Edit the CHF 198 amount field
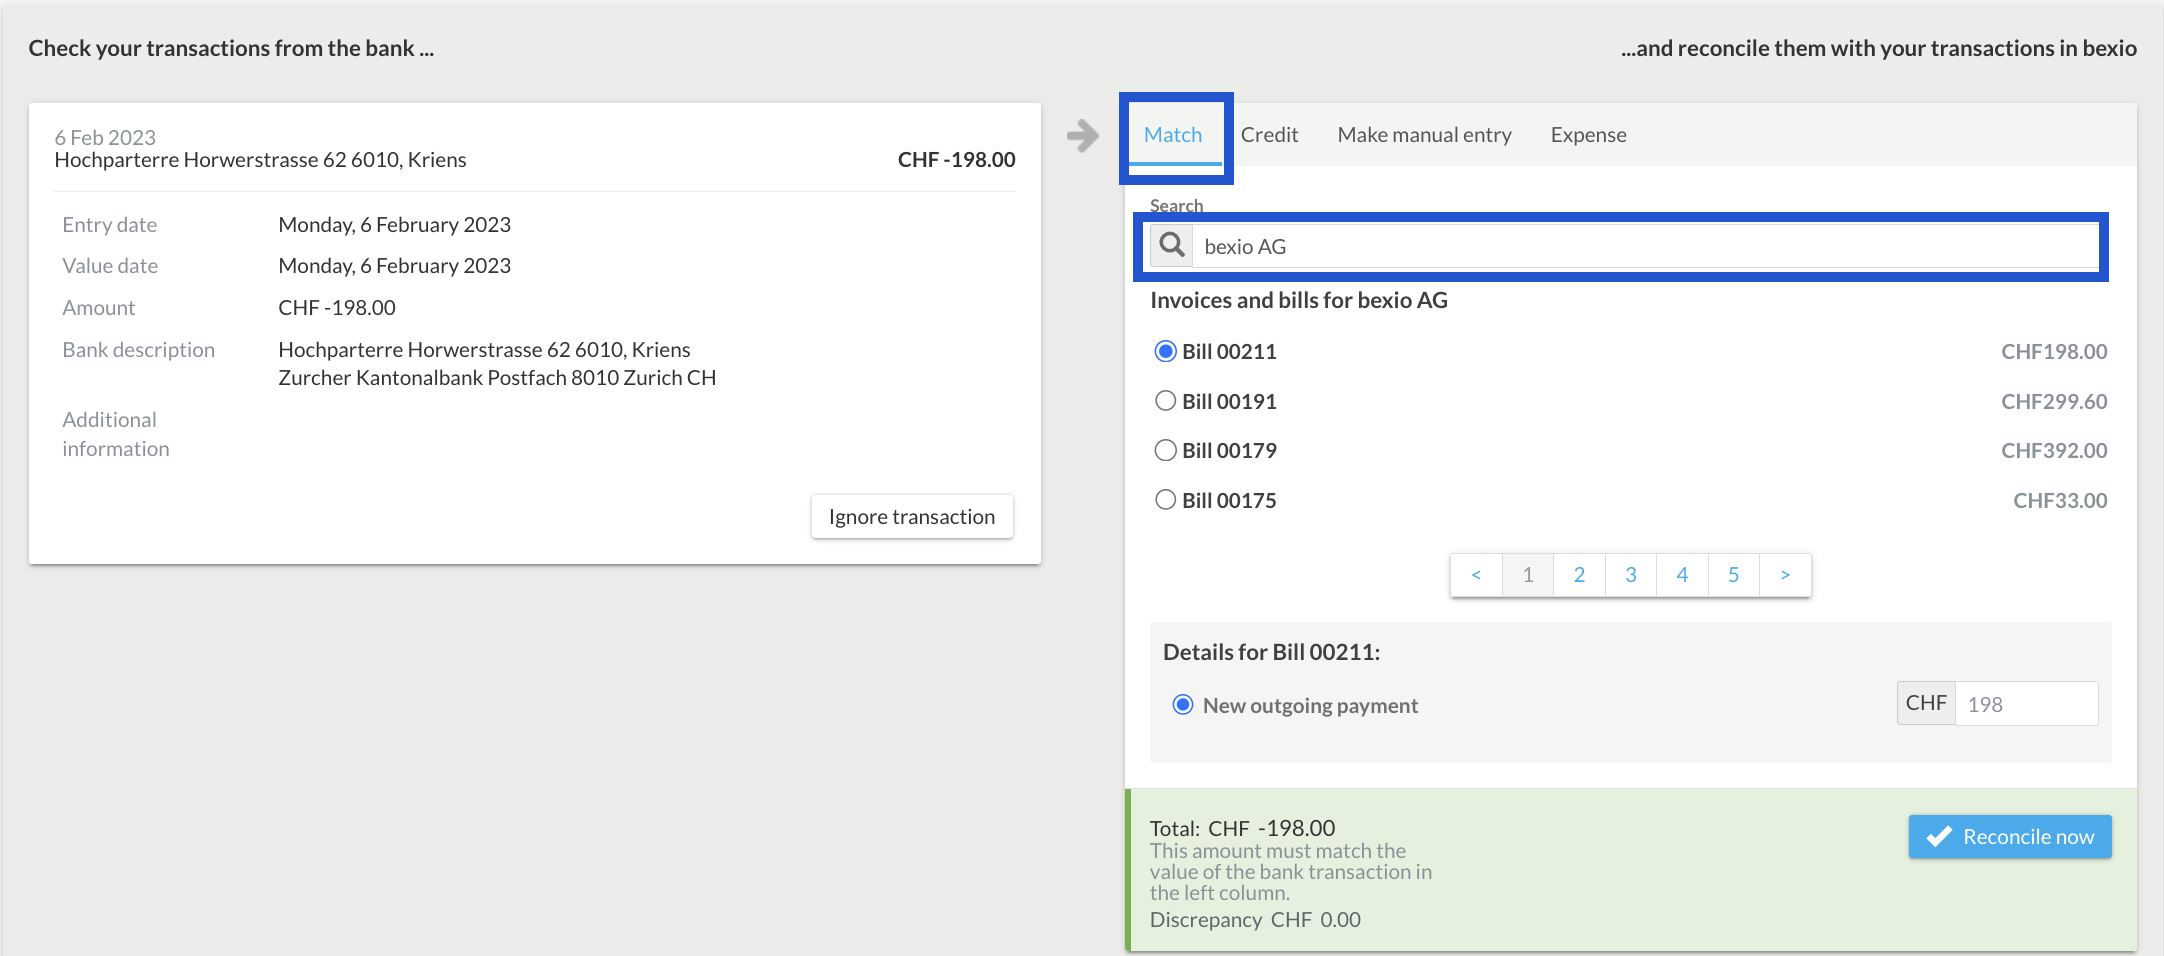Image resolution: width=2164 pixels, height=956 pixels. coord(2026,704)
